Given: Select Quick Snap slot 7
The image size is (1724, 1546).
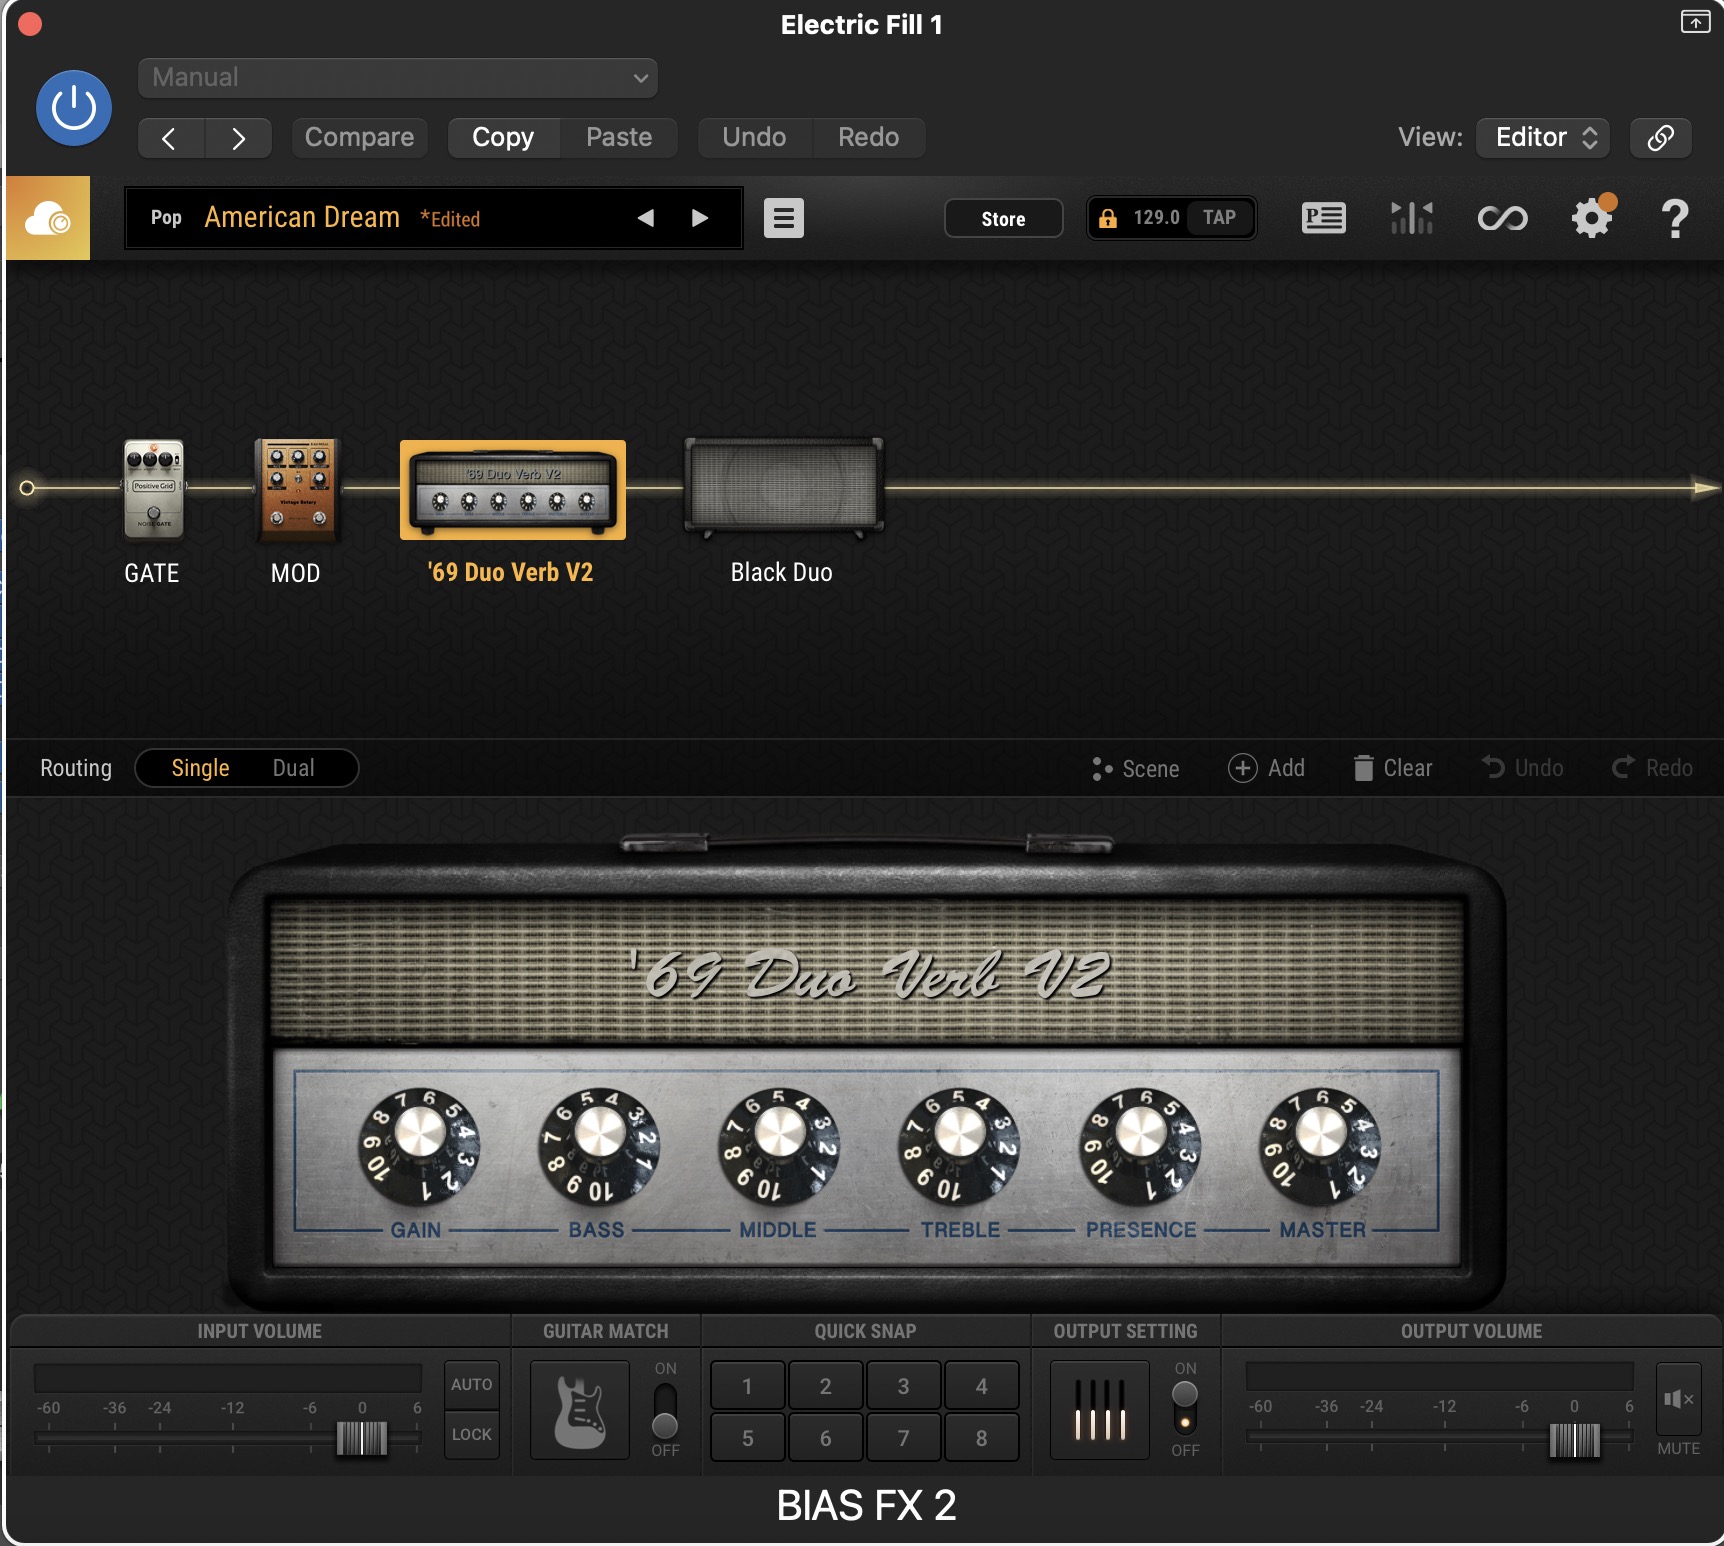Looking at the screenshot, I should [x=903, y=1438].
